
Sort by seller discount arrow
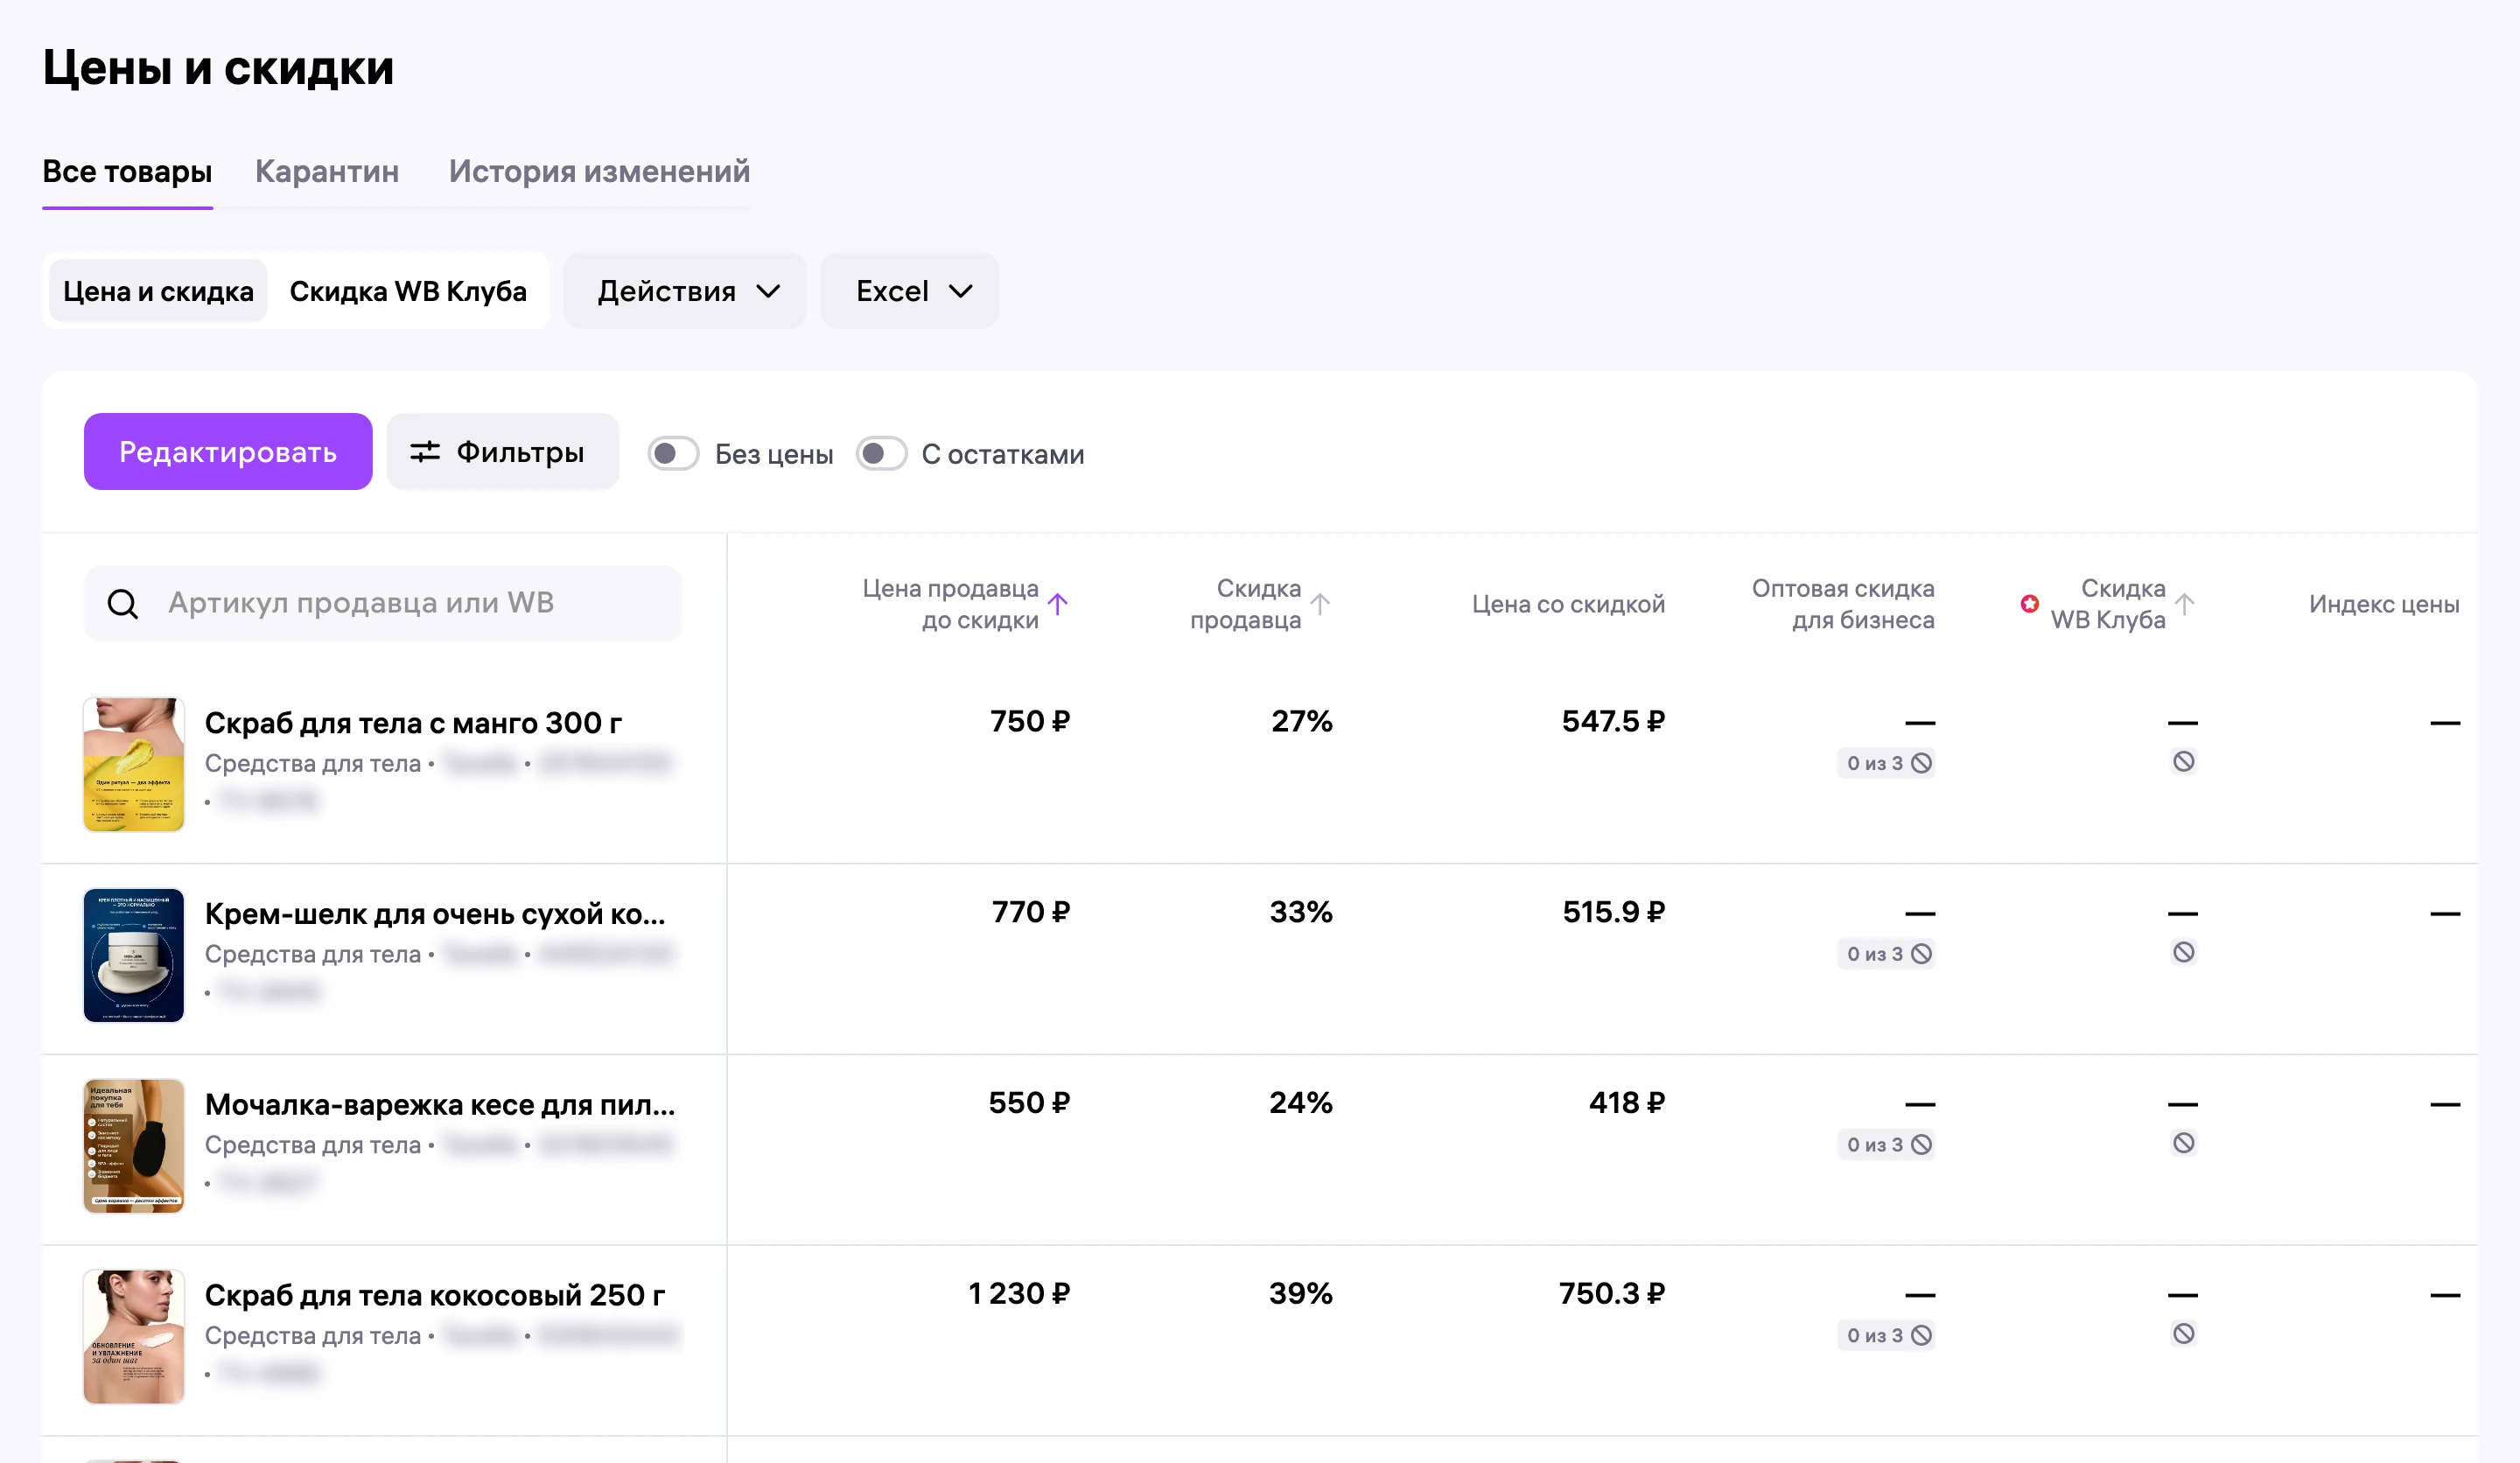1320,604
